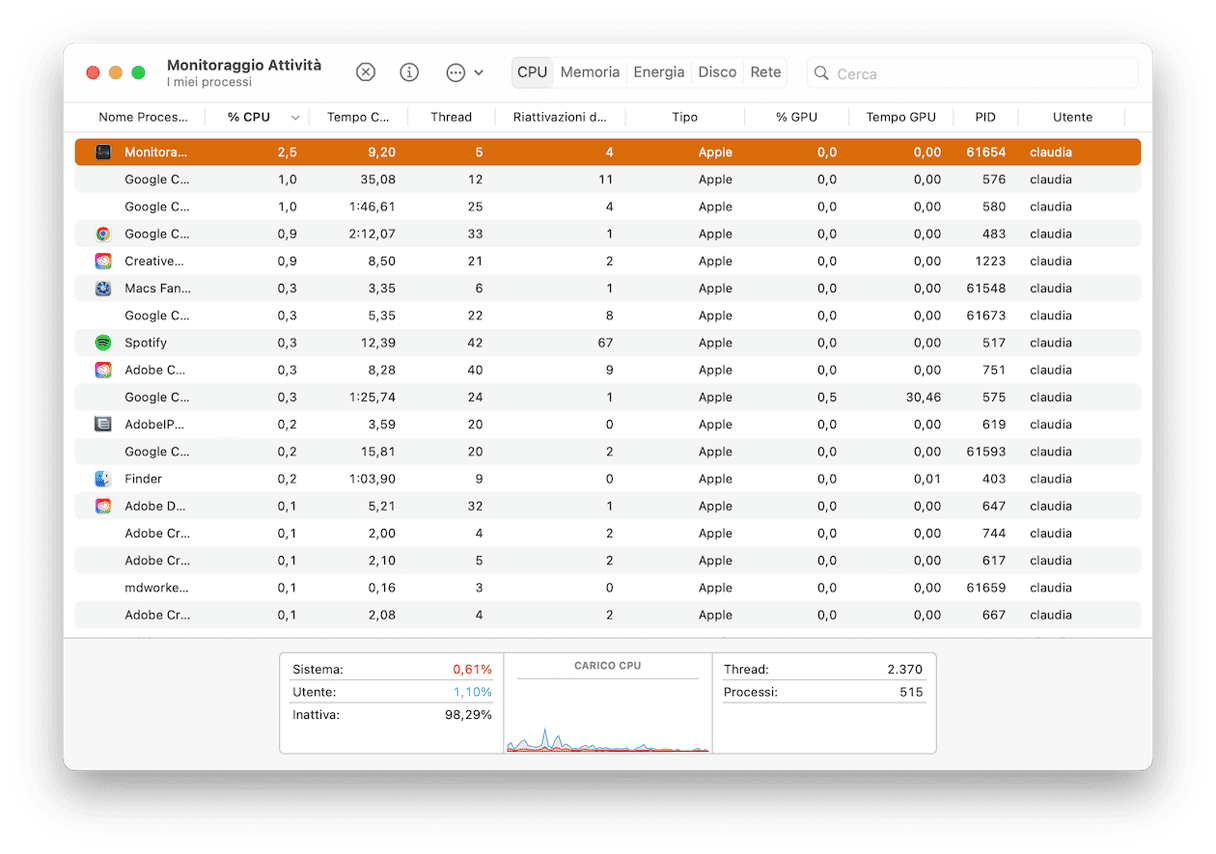The image size is (1216, 854).
Task: Click the Creative Cloud process icon
Action: pos(103,261)
